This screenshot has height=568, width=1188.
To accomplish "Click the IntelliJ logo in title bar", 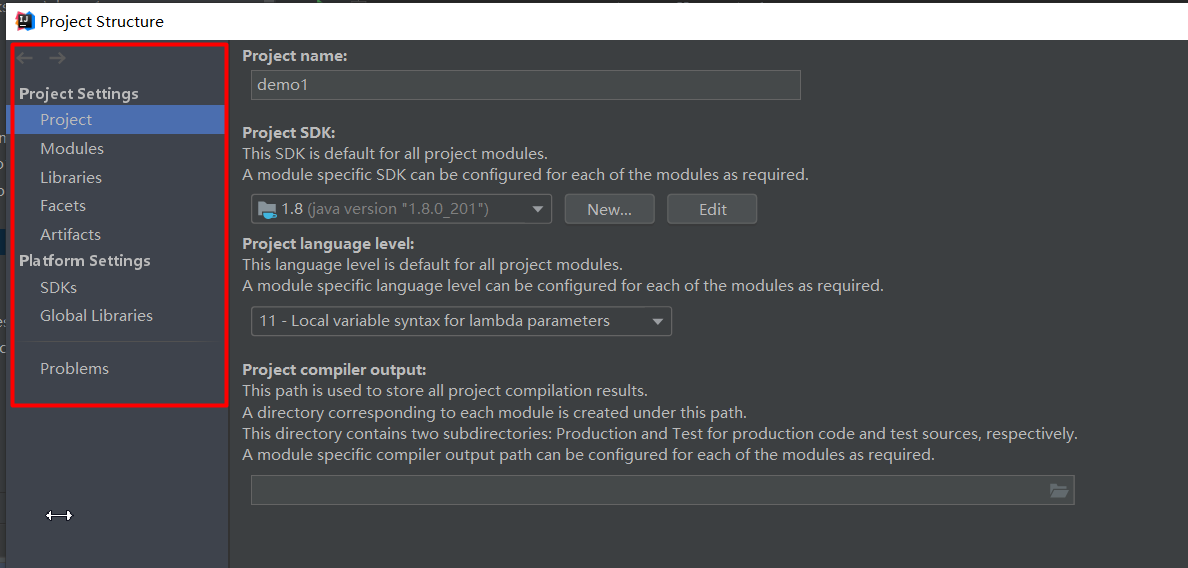I will (x=26, y=21).
